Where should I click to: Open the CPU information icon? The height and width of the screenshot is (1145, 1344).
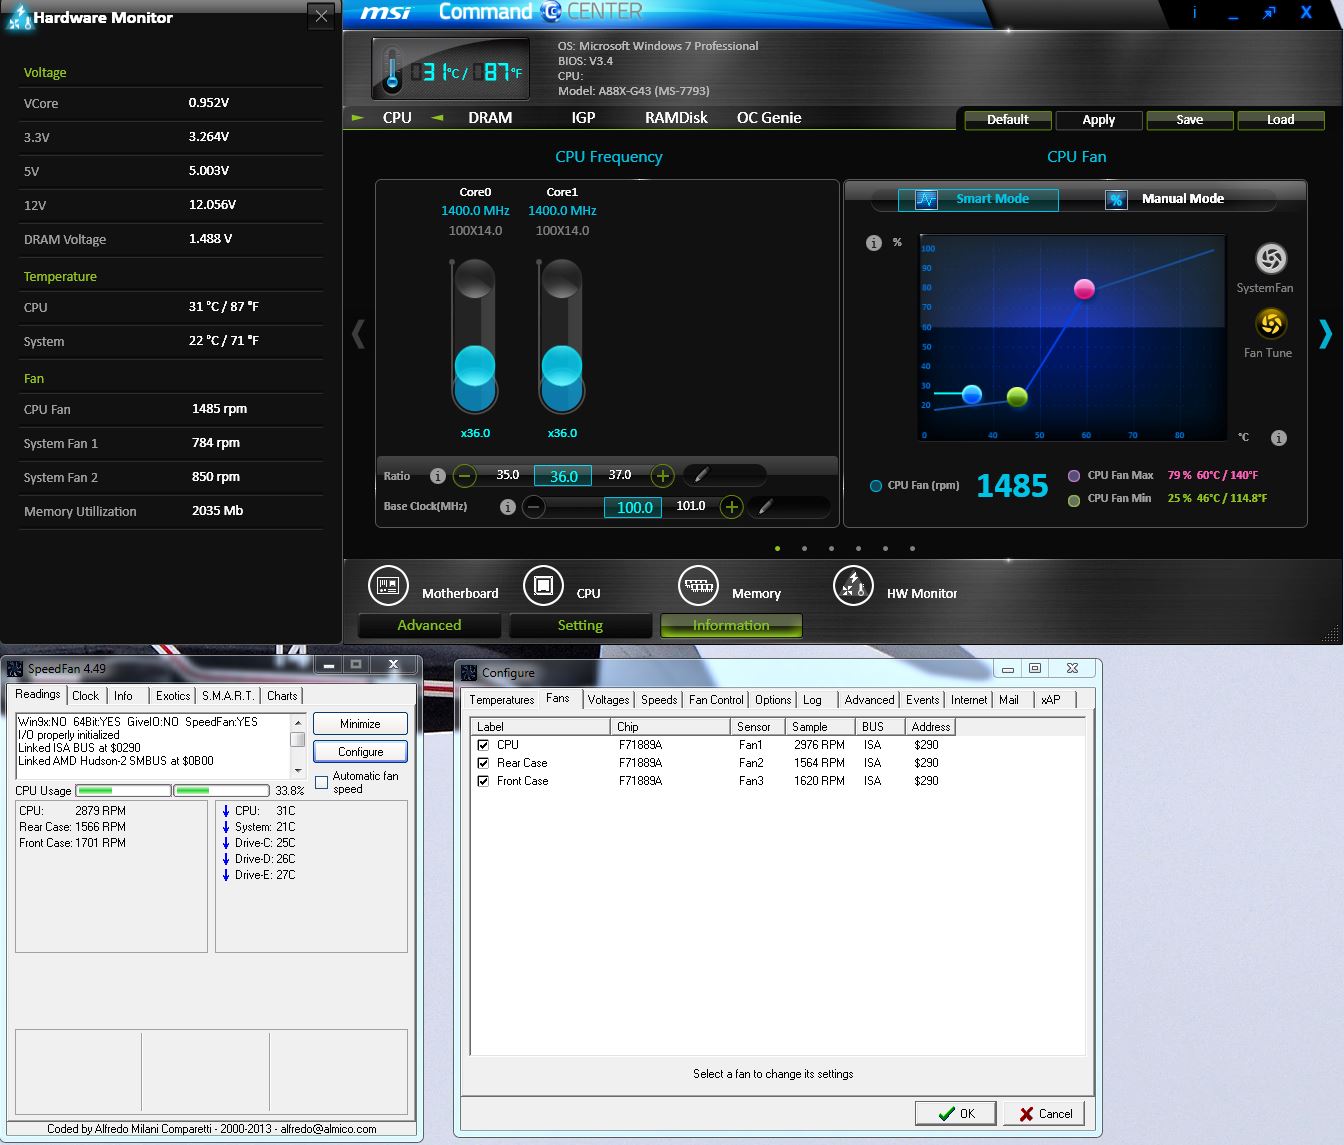[543, 586]
